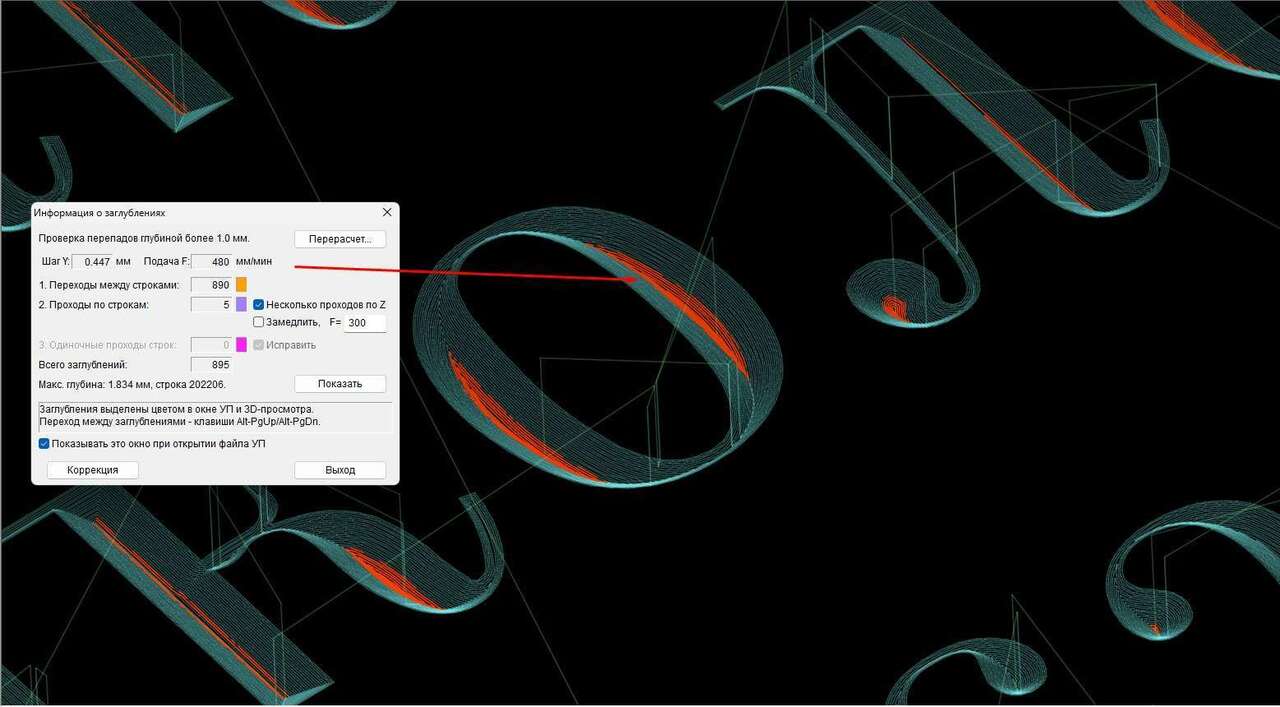This screenshot has height=707, width=1280.
Task: Click the magenta color swatch for single passes
Action: (x=241, y=345)
